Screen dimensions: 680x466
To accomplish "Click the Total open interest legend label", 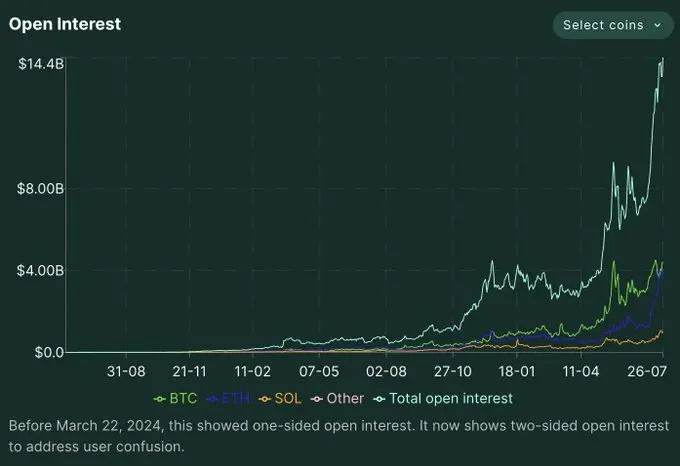I will tap(451, 398).
